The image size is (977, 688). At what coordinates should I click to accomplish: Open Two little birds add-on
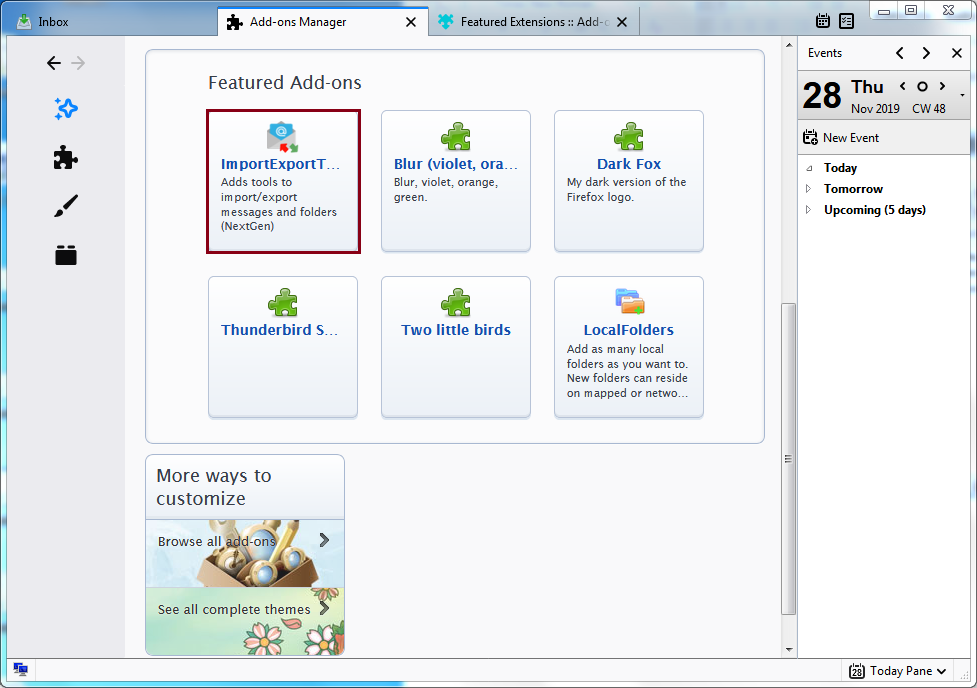tap(456, 346)
